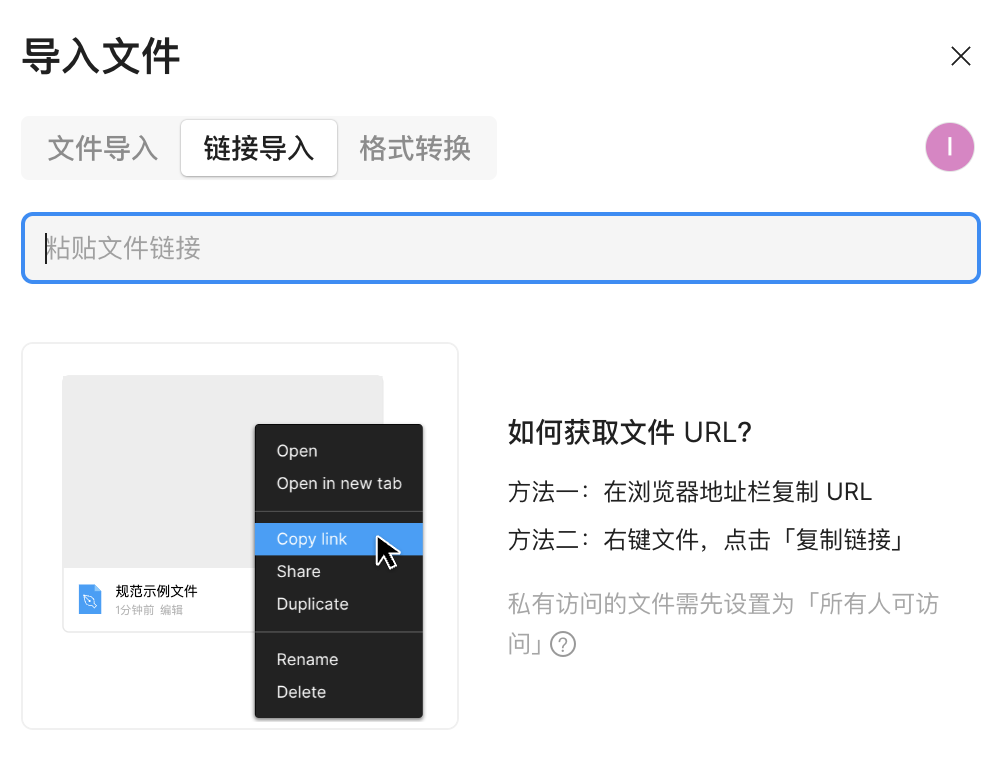Switch to the 文件导入 tab
The width and height of the screenshot is (988, 774).
pyautogui.click(x=103, y=149)
